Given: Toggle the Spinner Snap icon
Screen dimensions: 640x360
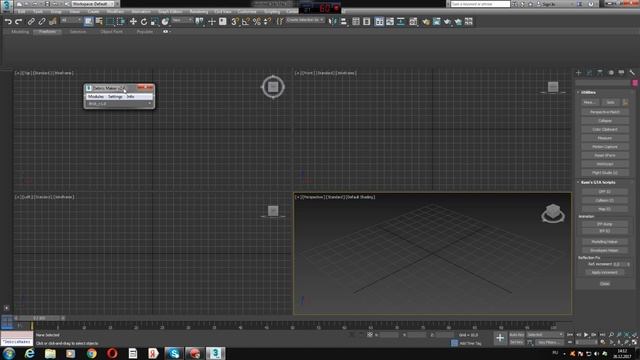Looking at the screenshot, I should pos(268,22).
